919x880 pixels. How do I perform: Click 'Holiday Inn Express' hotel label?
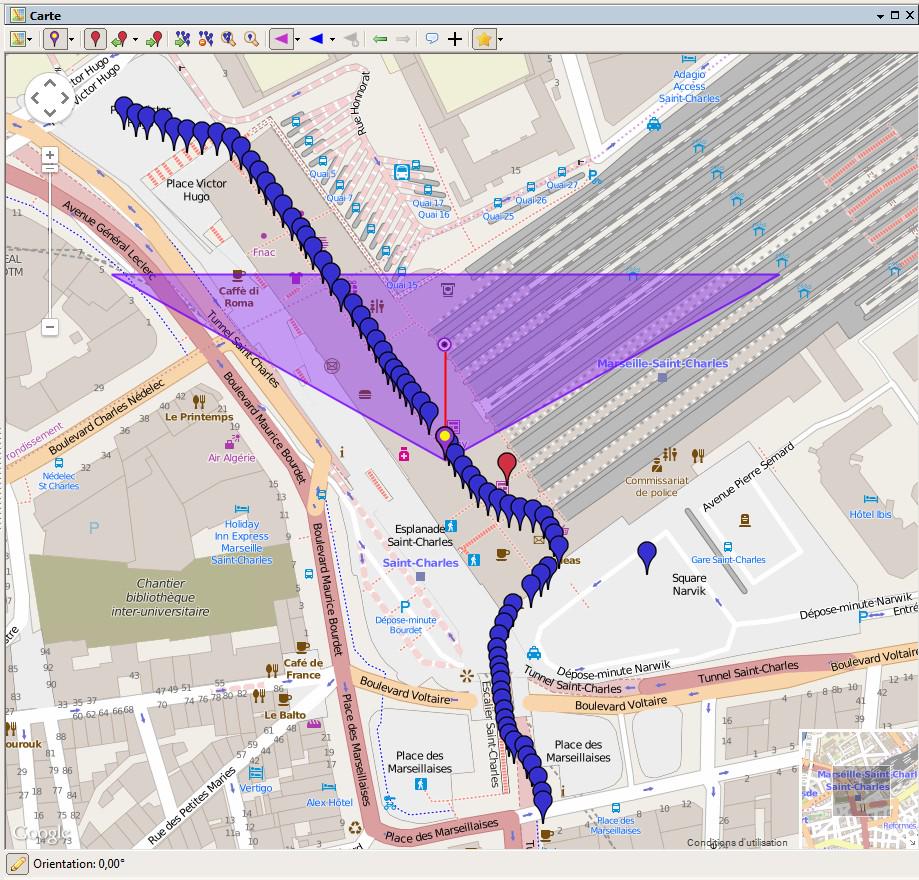(x=241, y=542)
